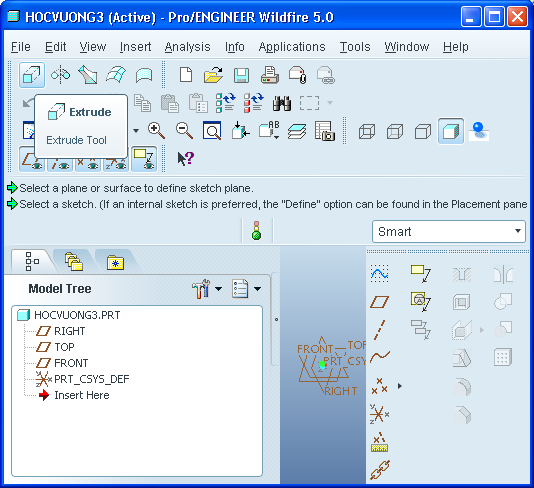This screenshot has width=534, height=488.
Task: Click the Datum Point tool icon
Action: (x=379, y=386)
